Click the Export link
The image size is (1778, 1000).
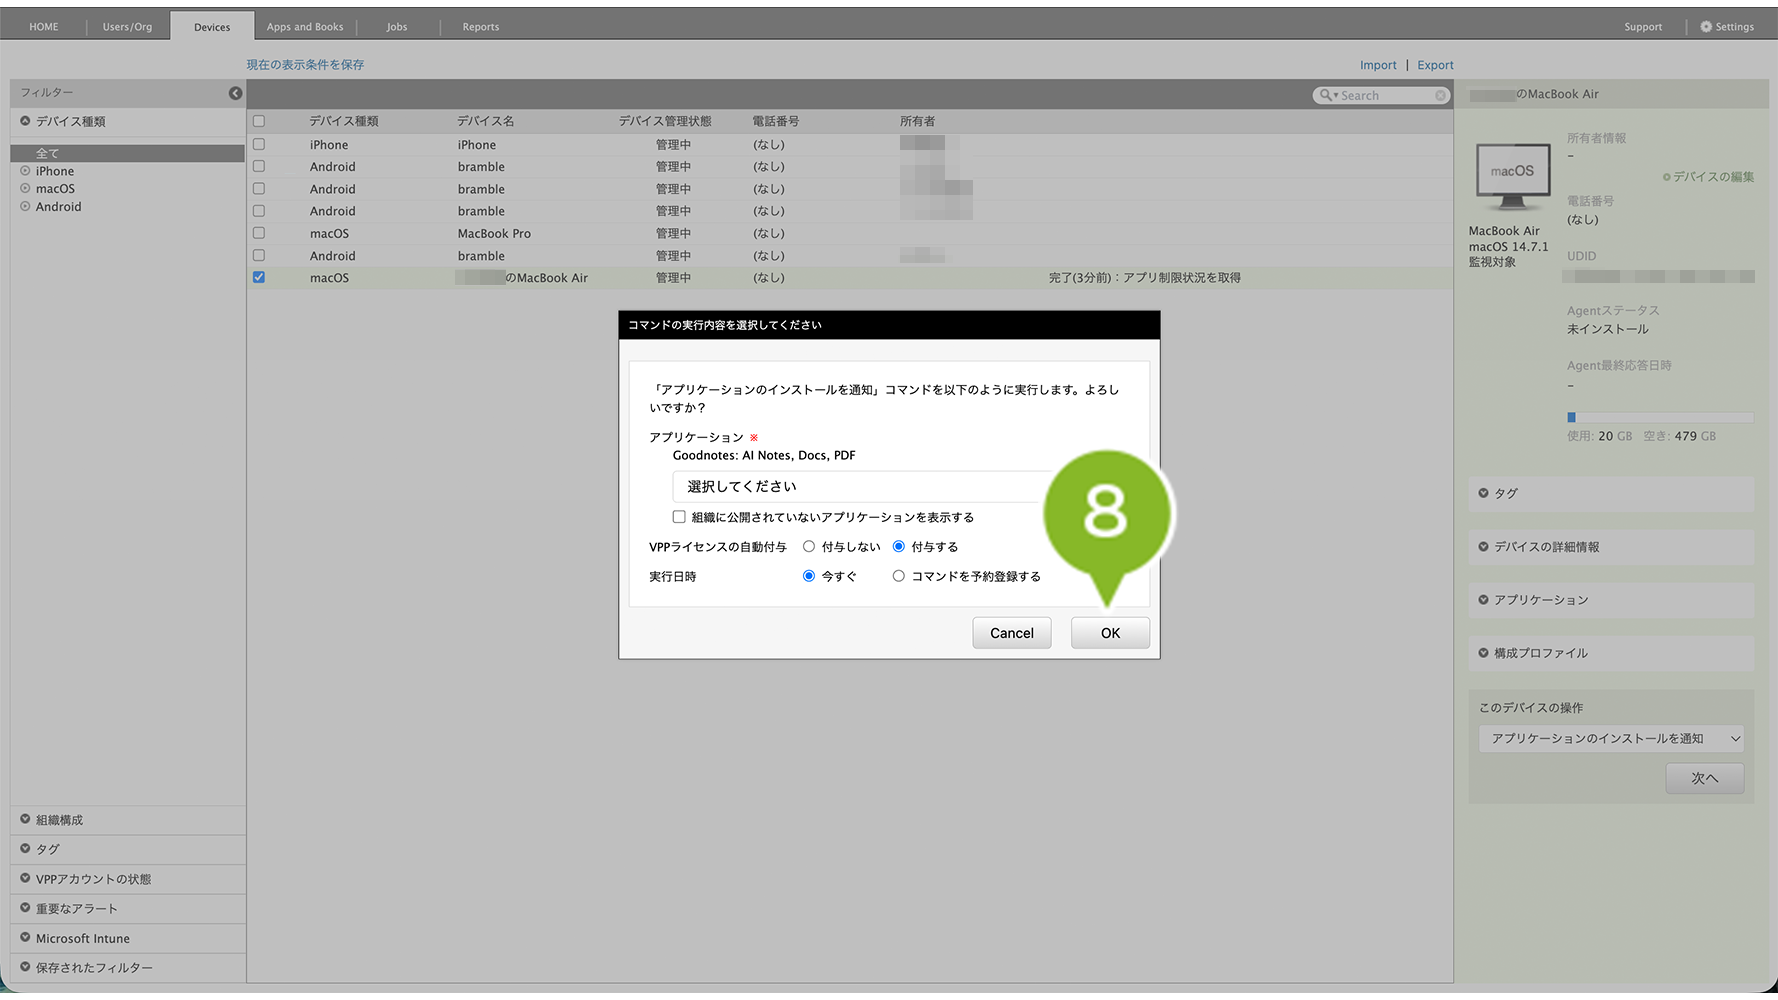click(x=1435, y=65)
